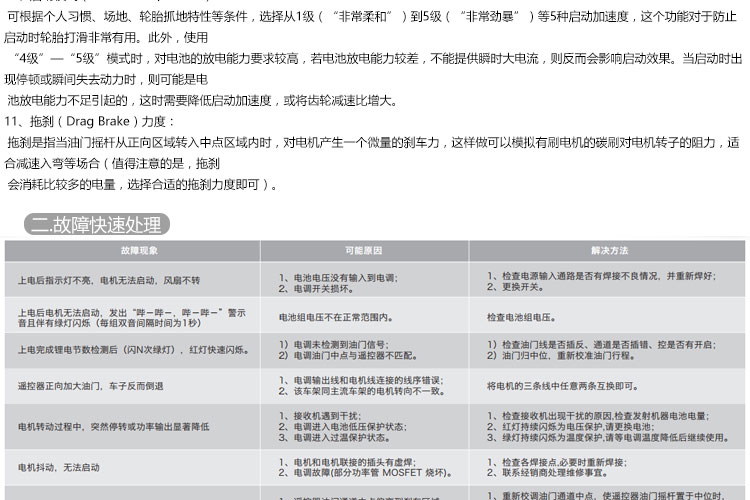
Task: Click the 上电后指示灯不亮 fault symptom cell
Action: [x=108, y=280]
